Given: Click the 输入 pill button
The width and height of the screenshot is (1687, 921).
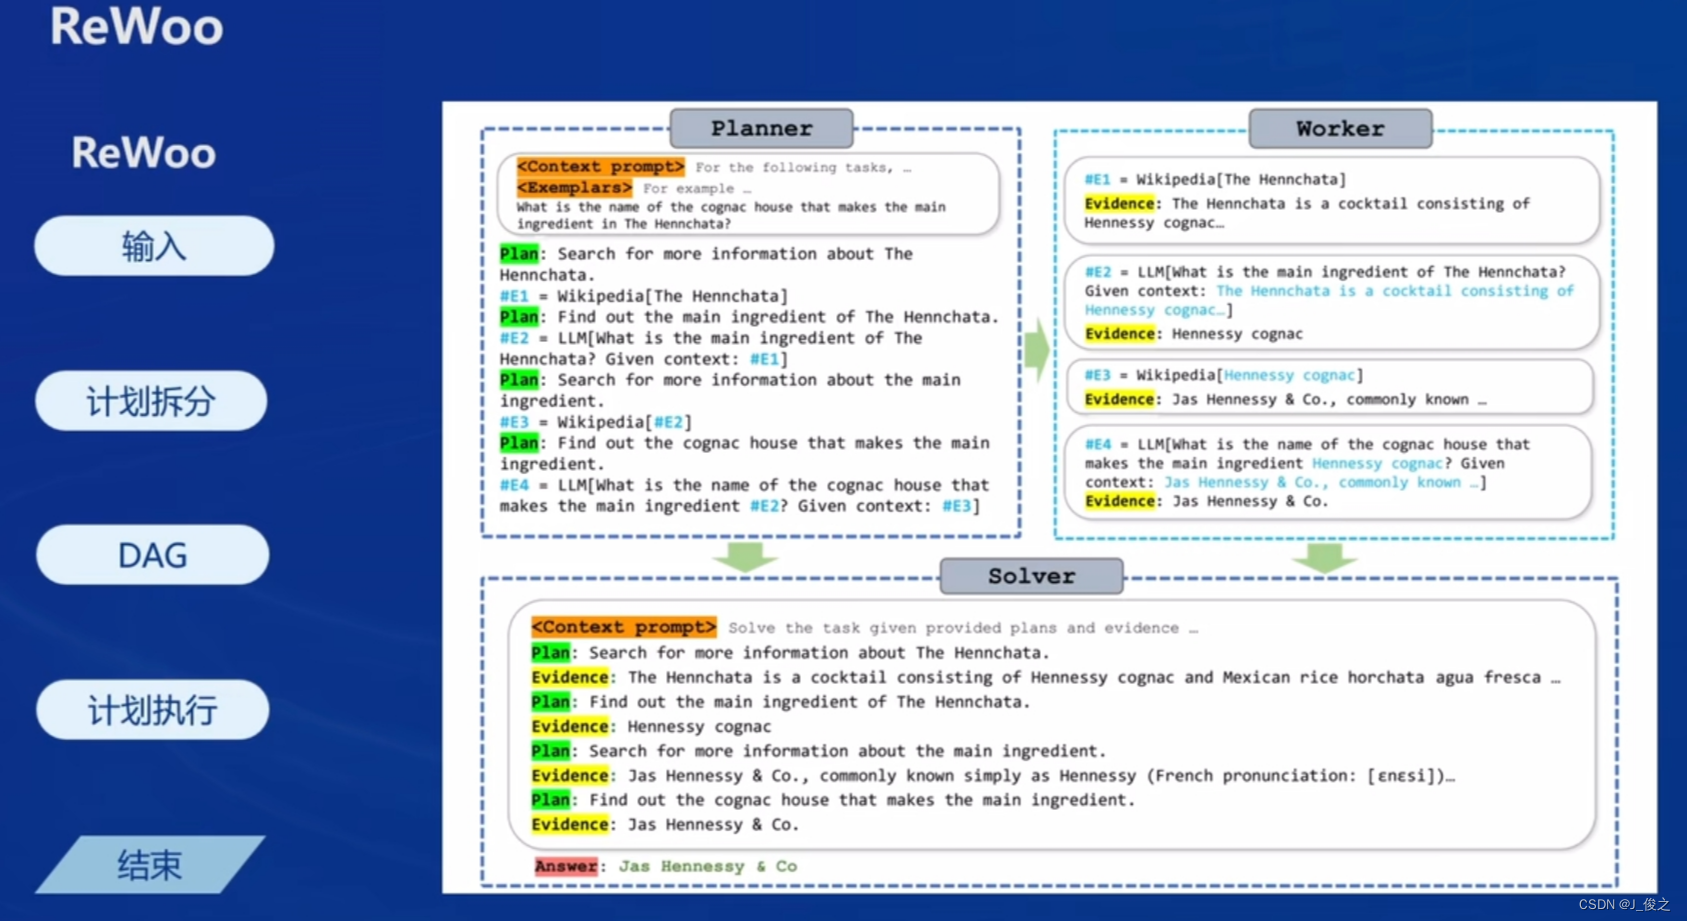Looking at the screenshot, I should (154, 246).
